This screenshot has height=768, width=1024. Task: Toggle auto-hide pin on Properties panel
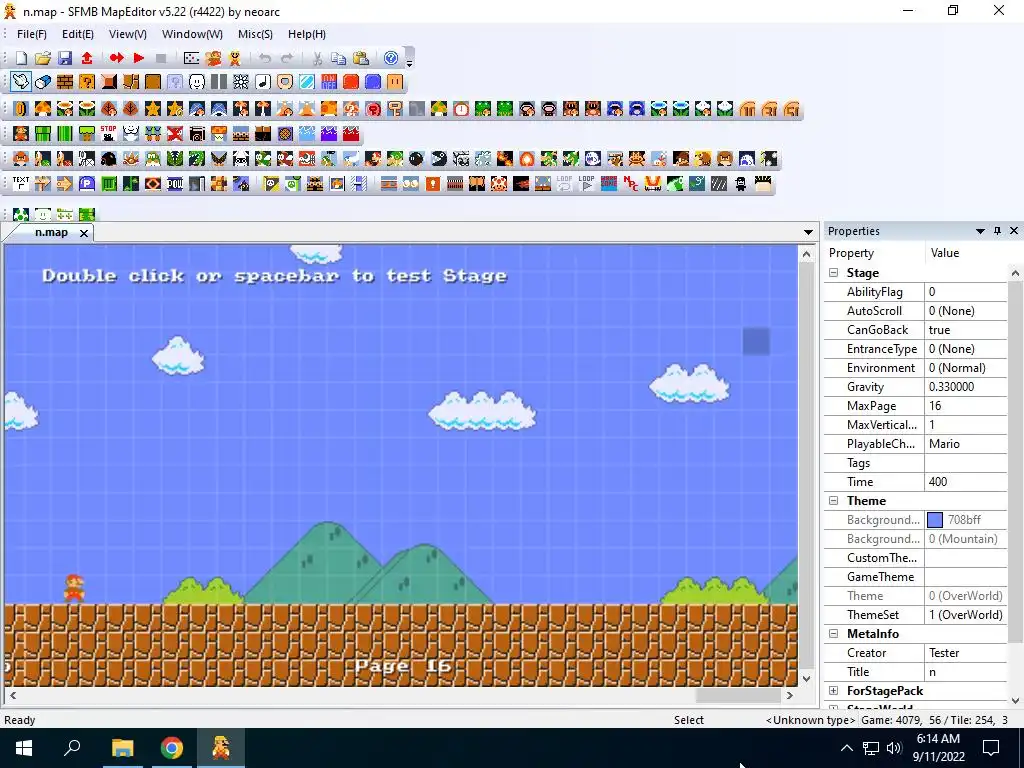click(997, 231)
